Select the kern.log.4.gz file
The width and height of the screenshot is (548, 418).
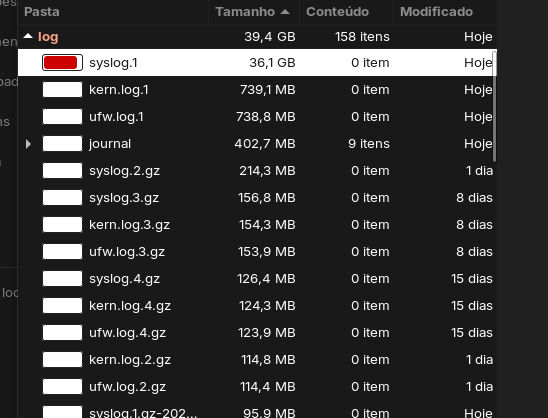tap(257, 305)
